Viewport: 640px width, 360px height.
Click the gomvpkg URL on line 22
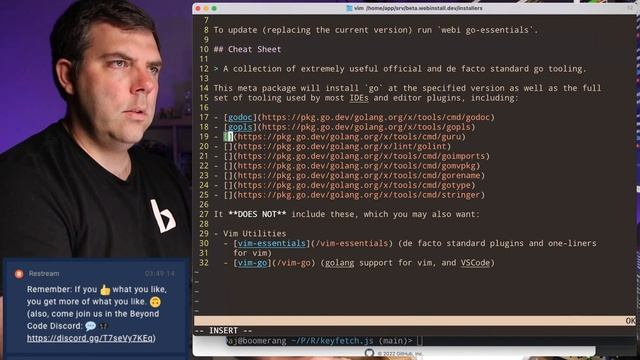tap(356, 166)
